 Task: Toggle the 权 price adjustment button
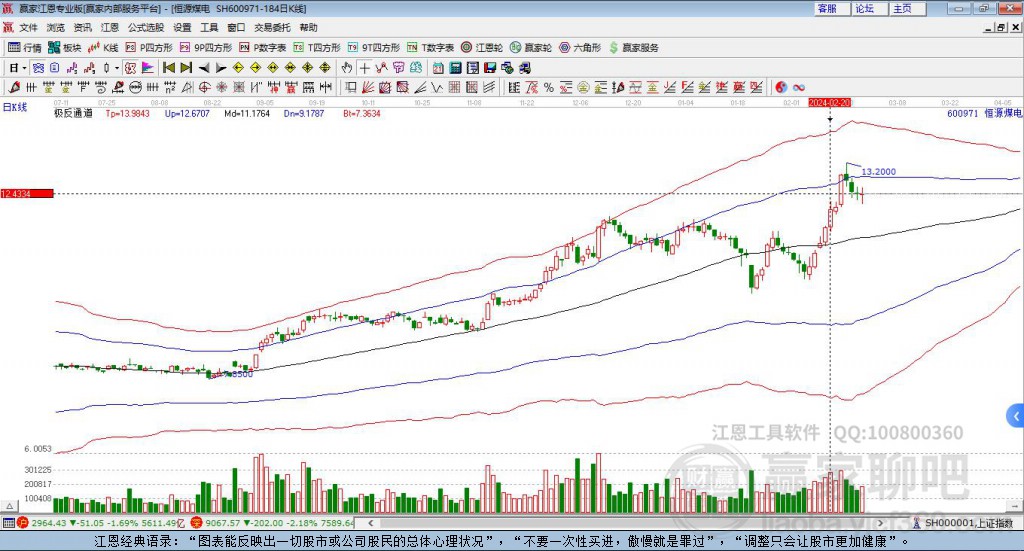[x=130, y=68]
